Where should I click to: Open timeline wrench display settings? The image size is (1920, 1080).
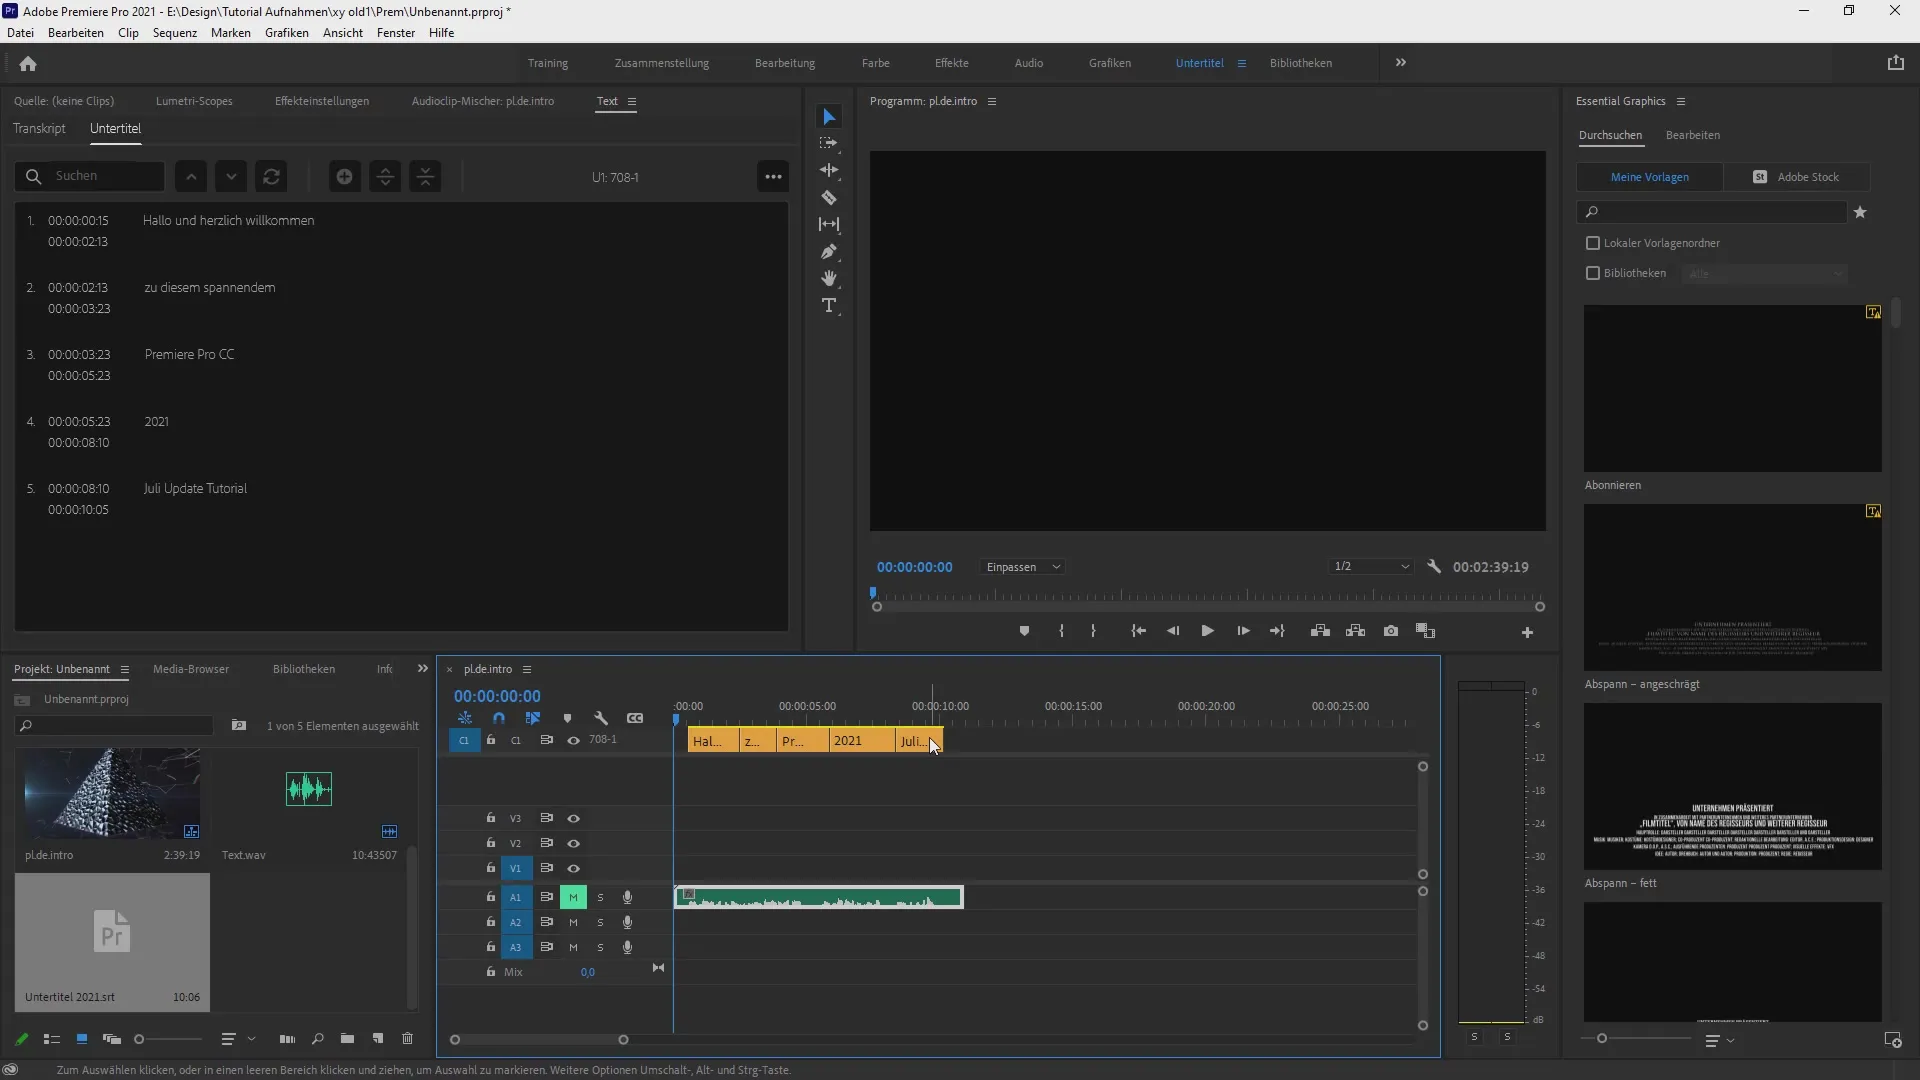(x=601, y=718)
